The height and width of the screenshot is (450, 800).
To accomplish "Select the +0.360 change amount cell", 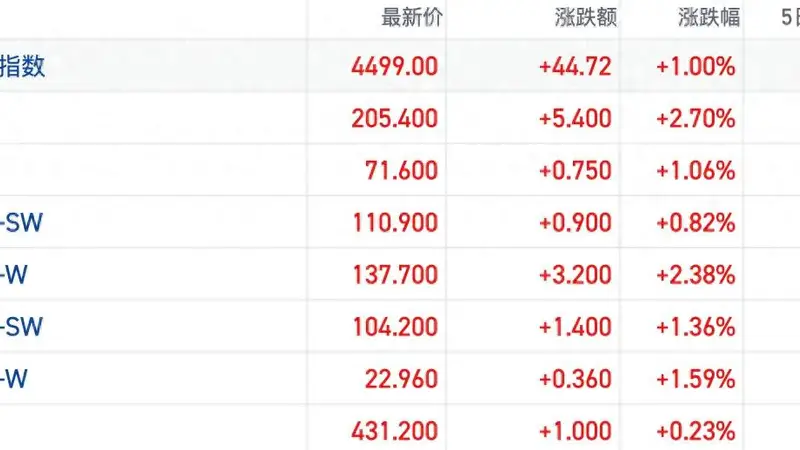I will (x=575, y=379).
